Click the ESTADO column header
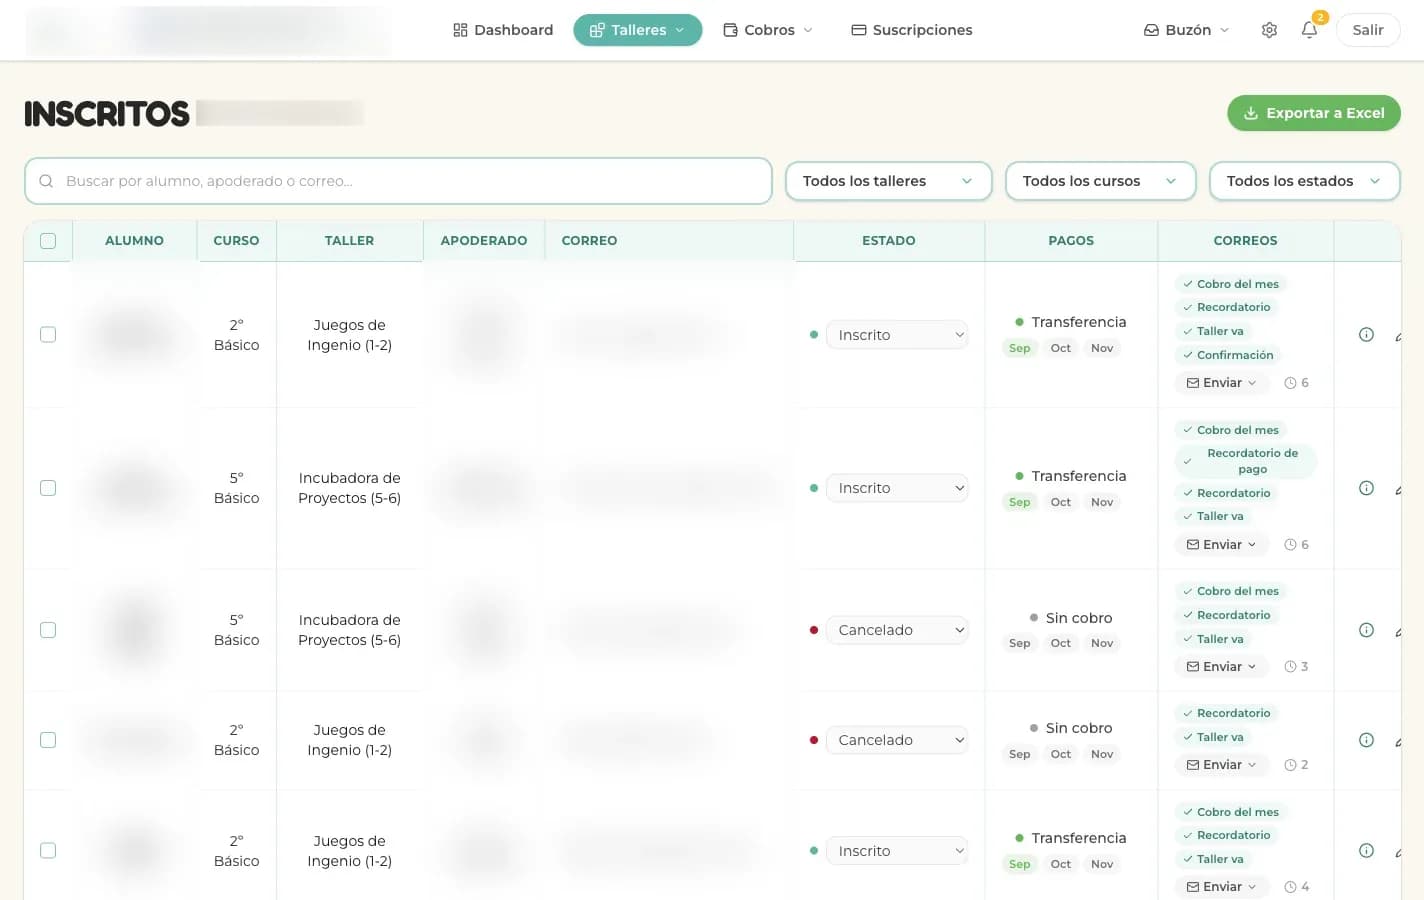Screen dimensions: 1424x900 [889, 241]
